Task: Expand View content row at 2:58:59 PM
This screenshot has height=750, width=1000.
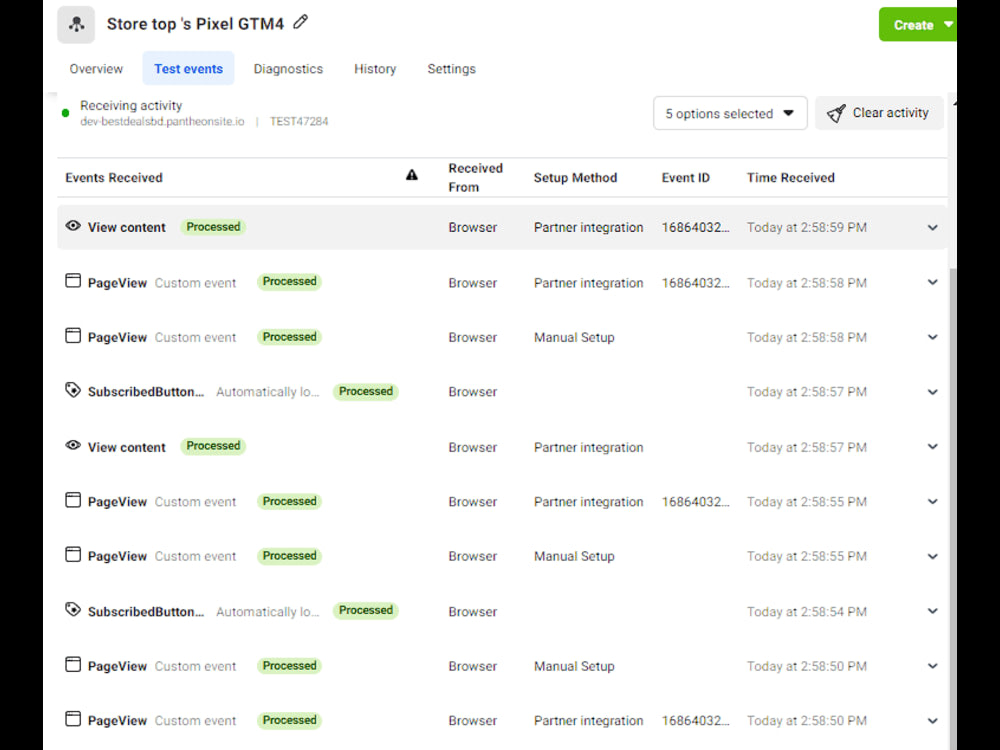Action: pos(932,228)
